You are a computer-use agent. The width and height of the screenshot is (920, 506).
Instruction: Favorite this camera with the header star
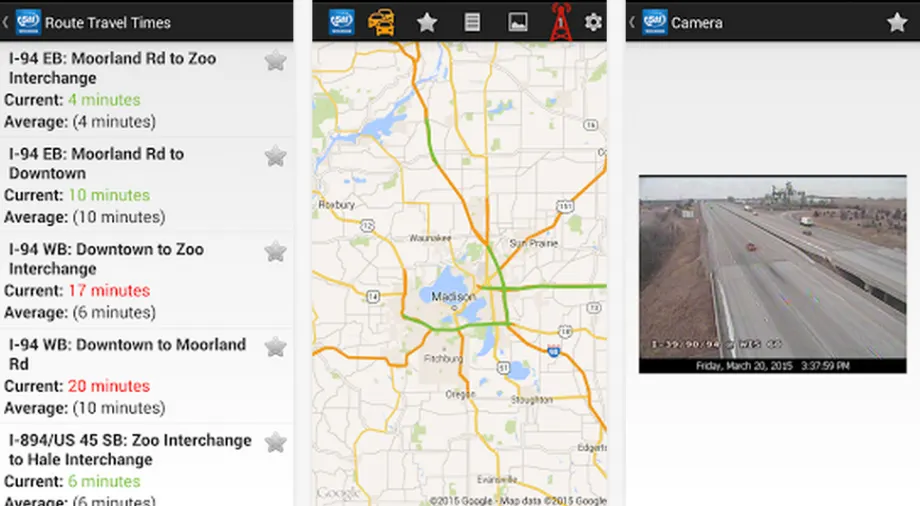coord(897,22)
